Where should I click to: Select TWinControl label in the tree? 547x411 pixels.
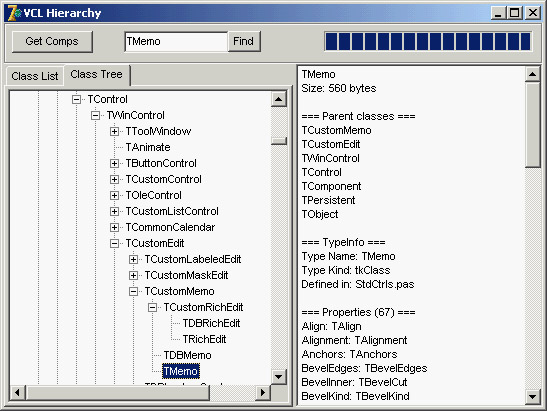(136, 115)
